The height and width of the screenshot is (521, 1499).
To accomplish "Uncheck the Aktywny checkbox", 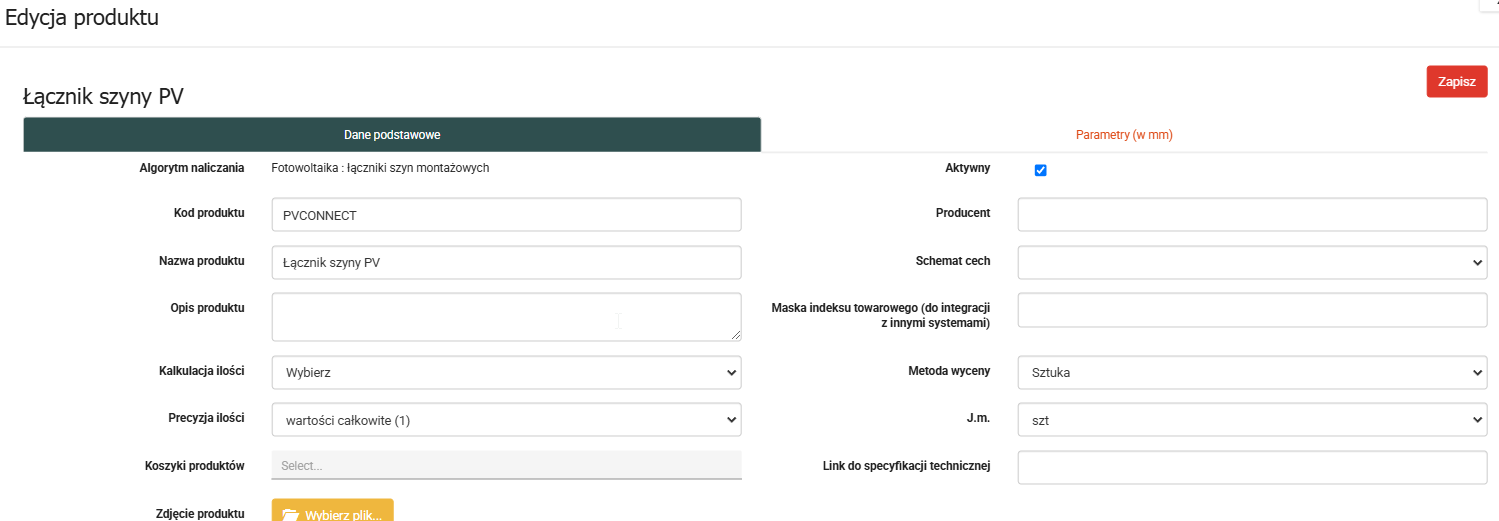I will click(x=1040, y=170).
